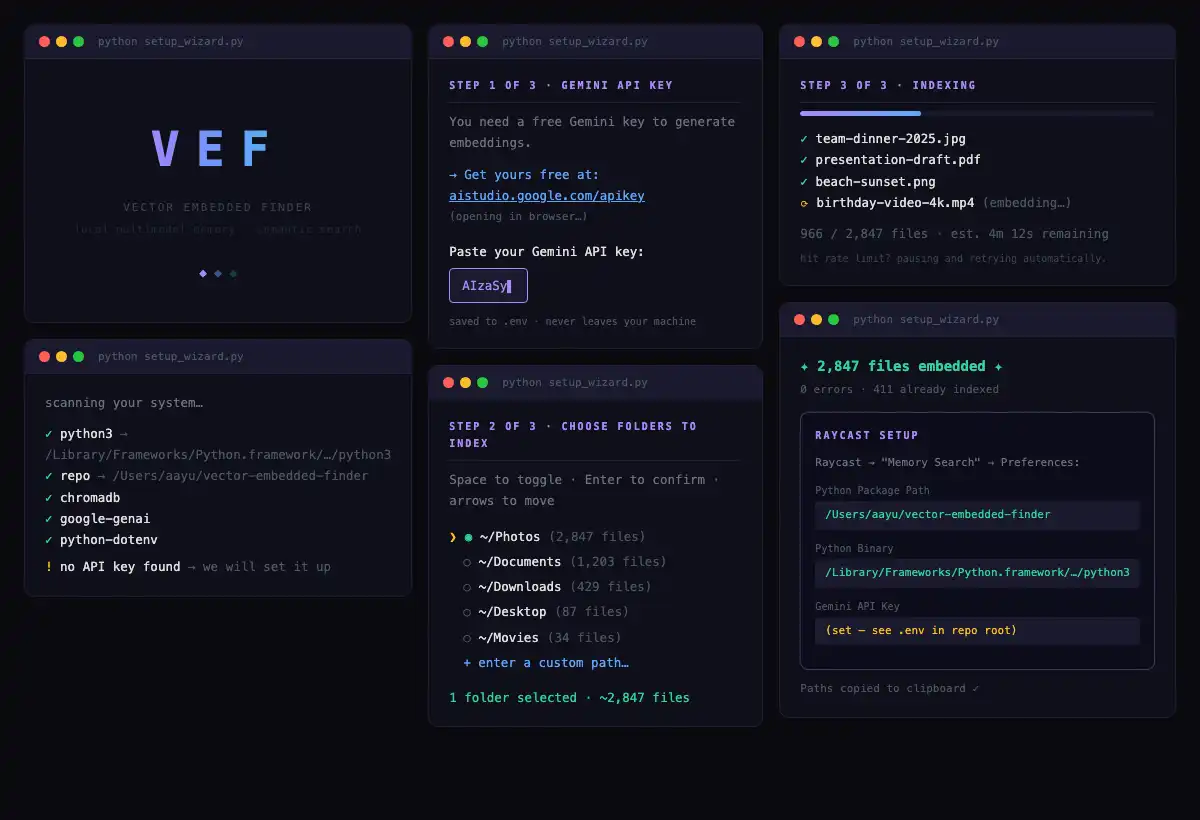The width and height of the screenshot is (1200, 820).
Task: Click the checkmark next to google-genai
Action: click(49, 519)
